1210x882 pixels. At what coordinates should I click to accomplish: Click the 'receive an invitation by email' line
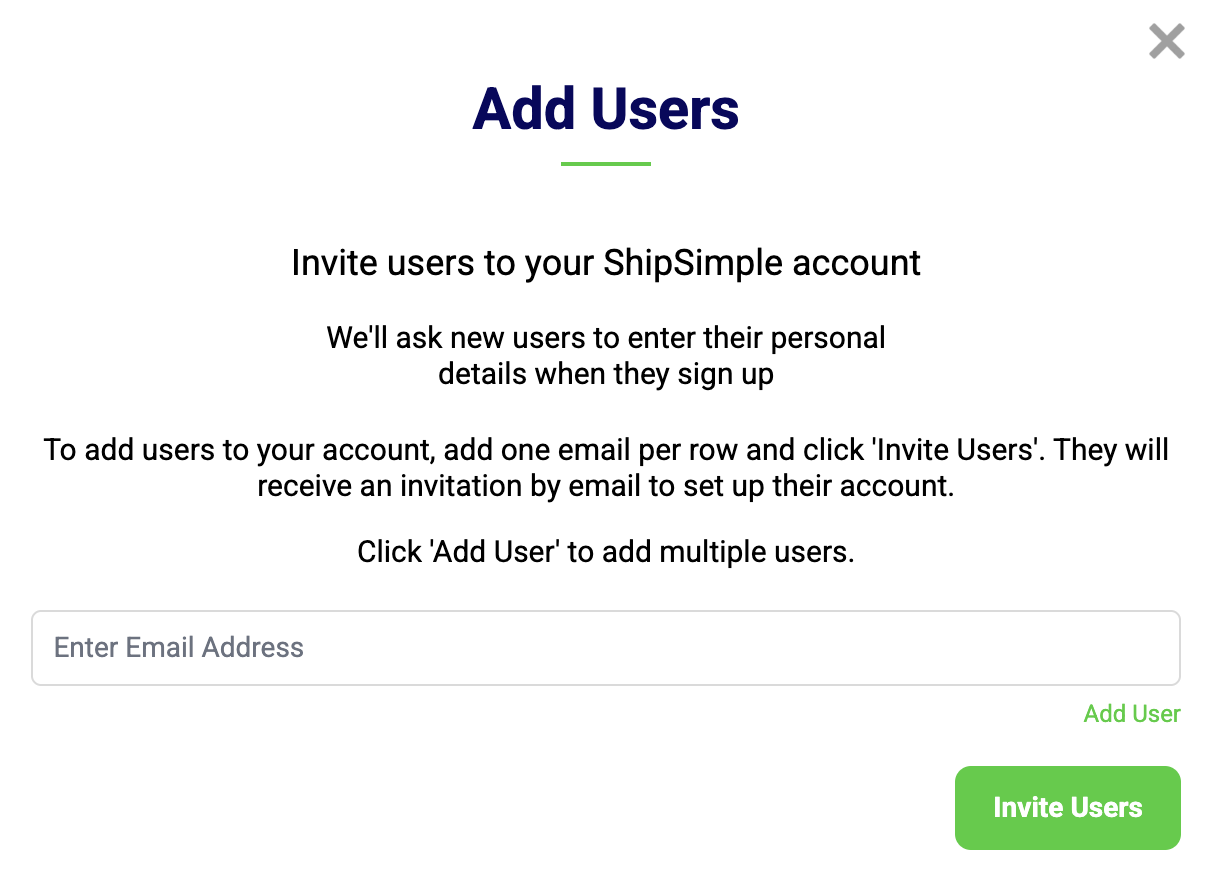(x=605, y=487)
